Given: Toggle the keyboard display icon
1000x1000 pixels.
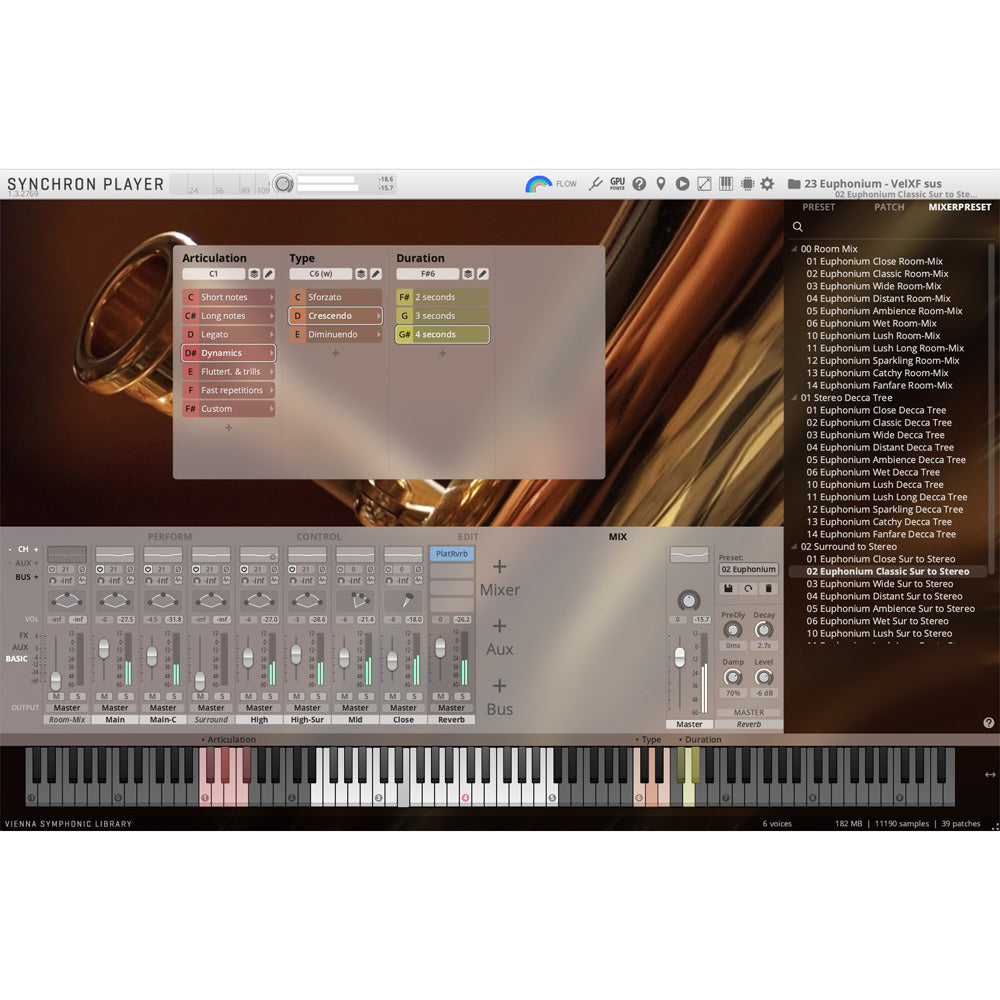Looking at the screenshot, I should pos(726,184).
